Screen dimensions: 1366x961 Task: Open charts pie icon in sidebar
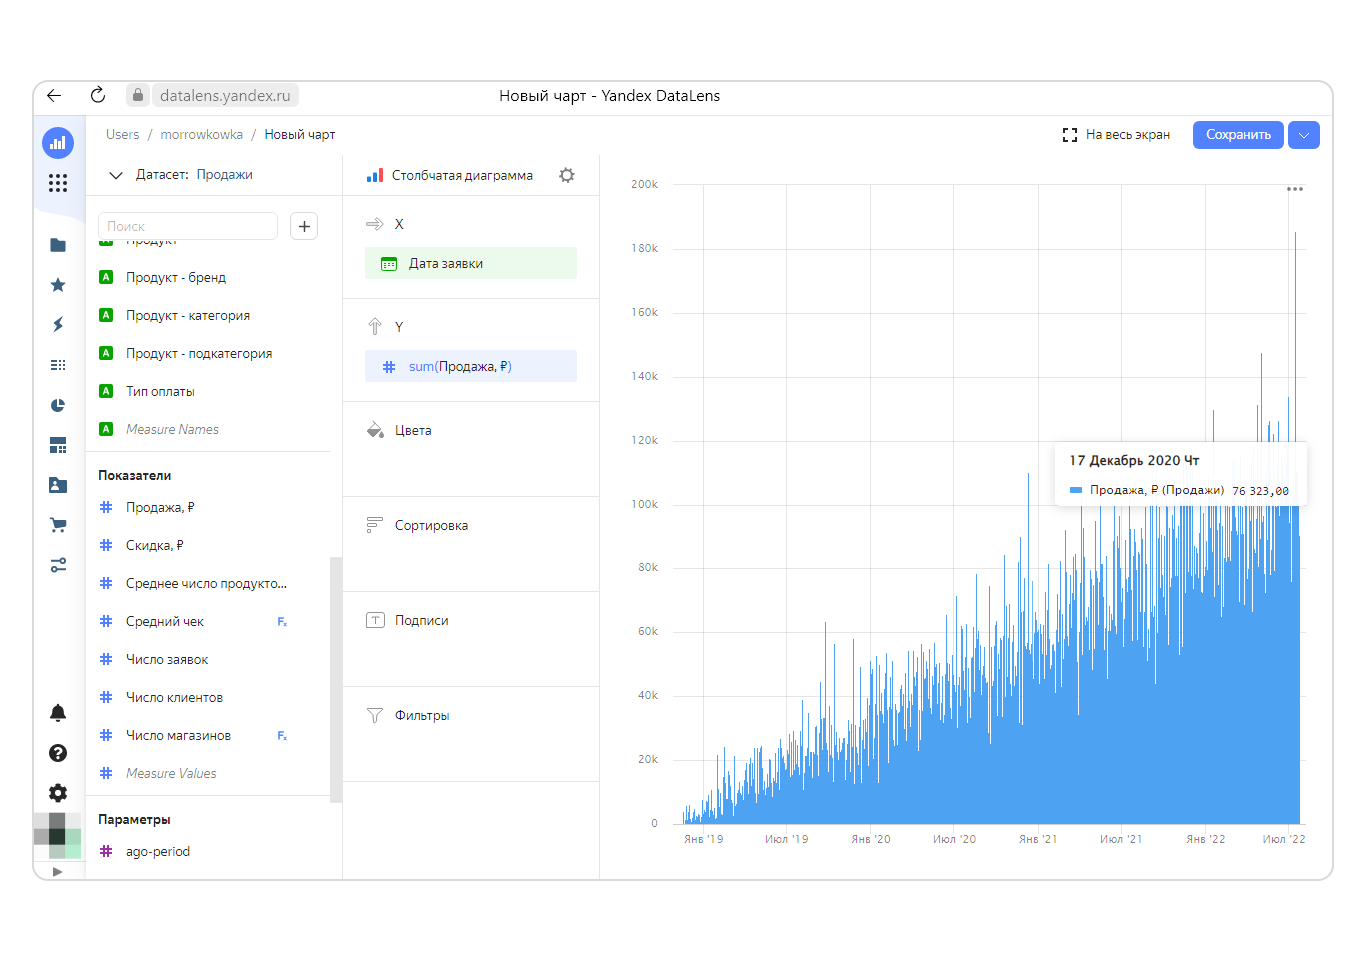(58, 405)
